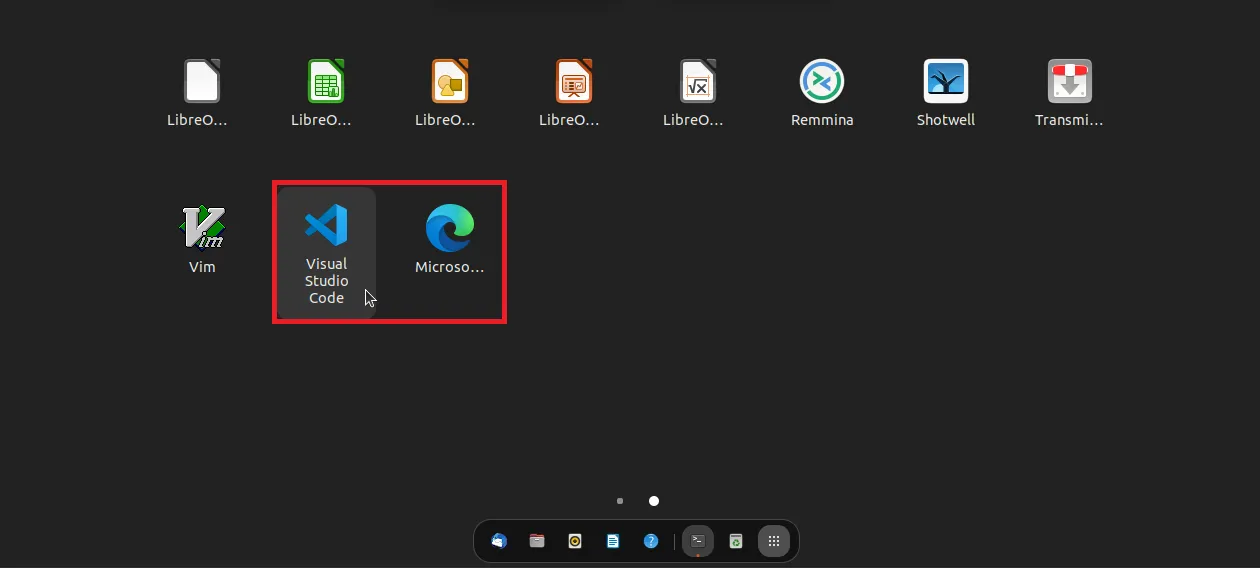Go to first app grid page dot
The image size is (1260, 568).
pos(620,500)
